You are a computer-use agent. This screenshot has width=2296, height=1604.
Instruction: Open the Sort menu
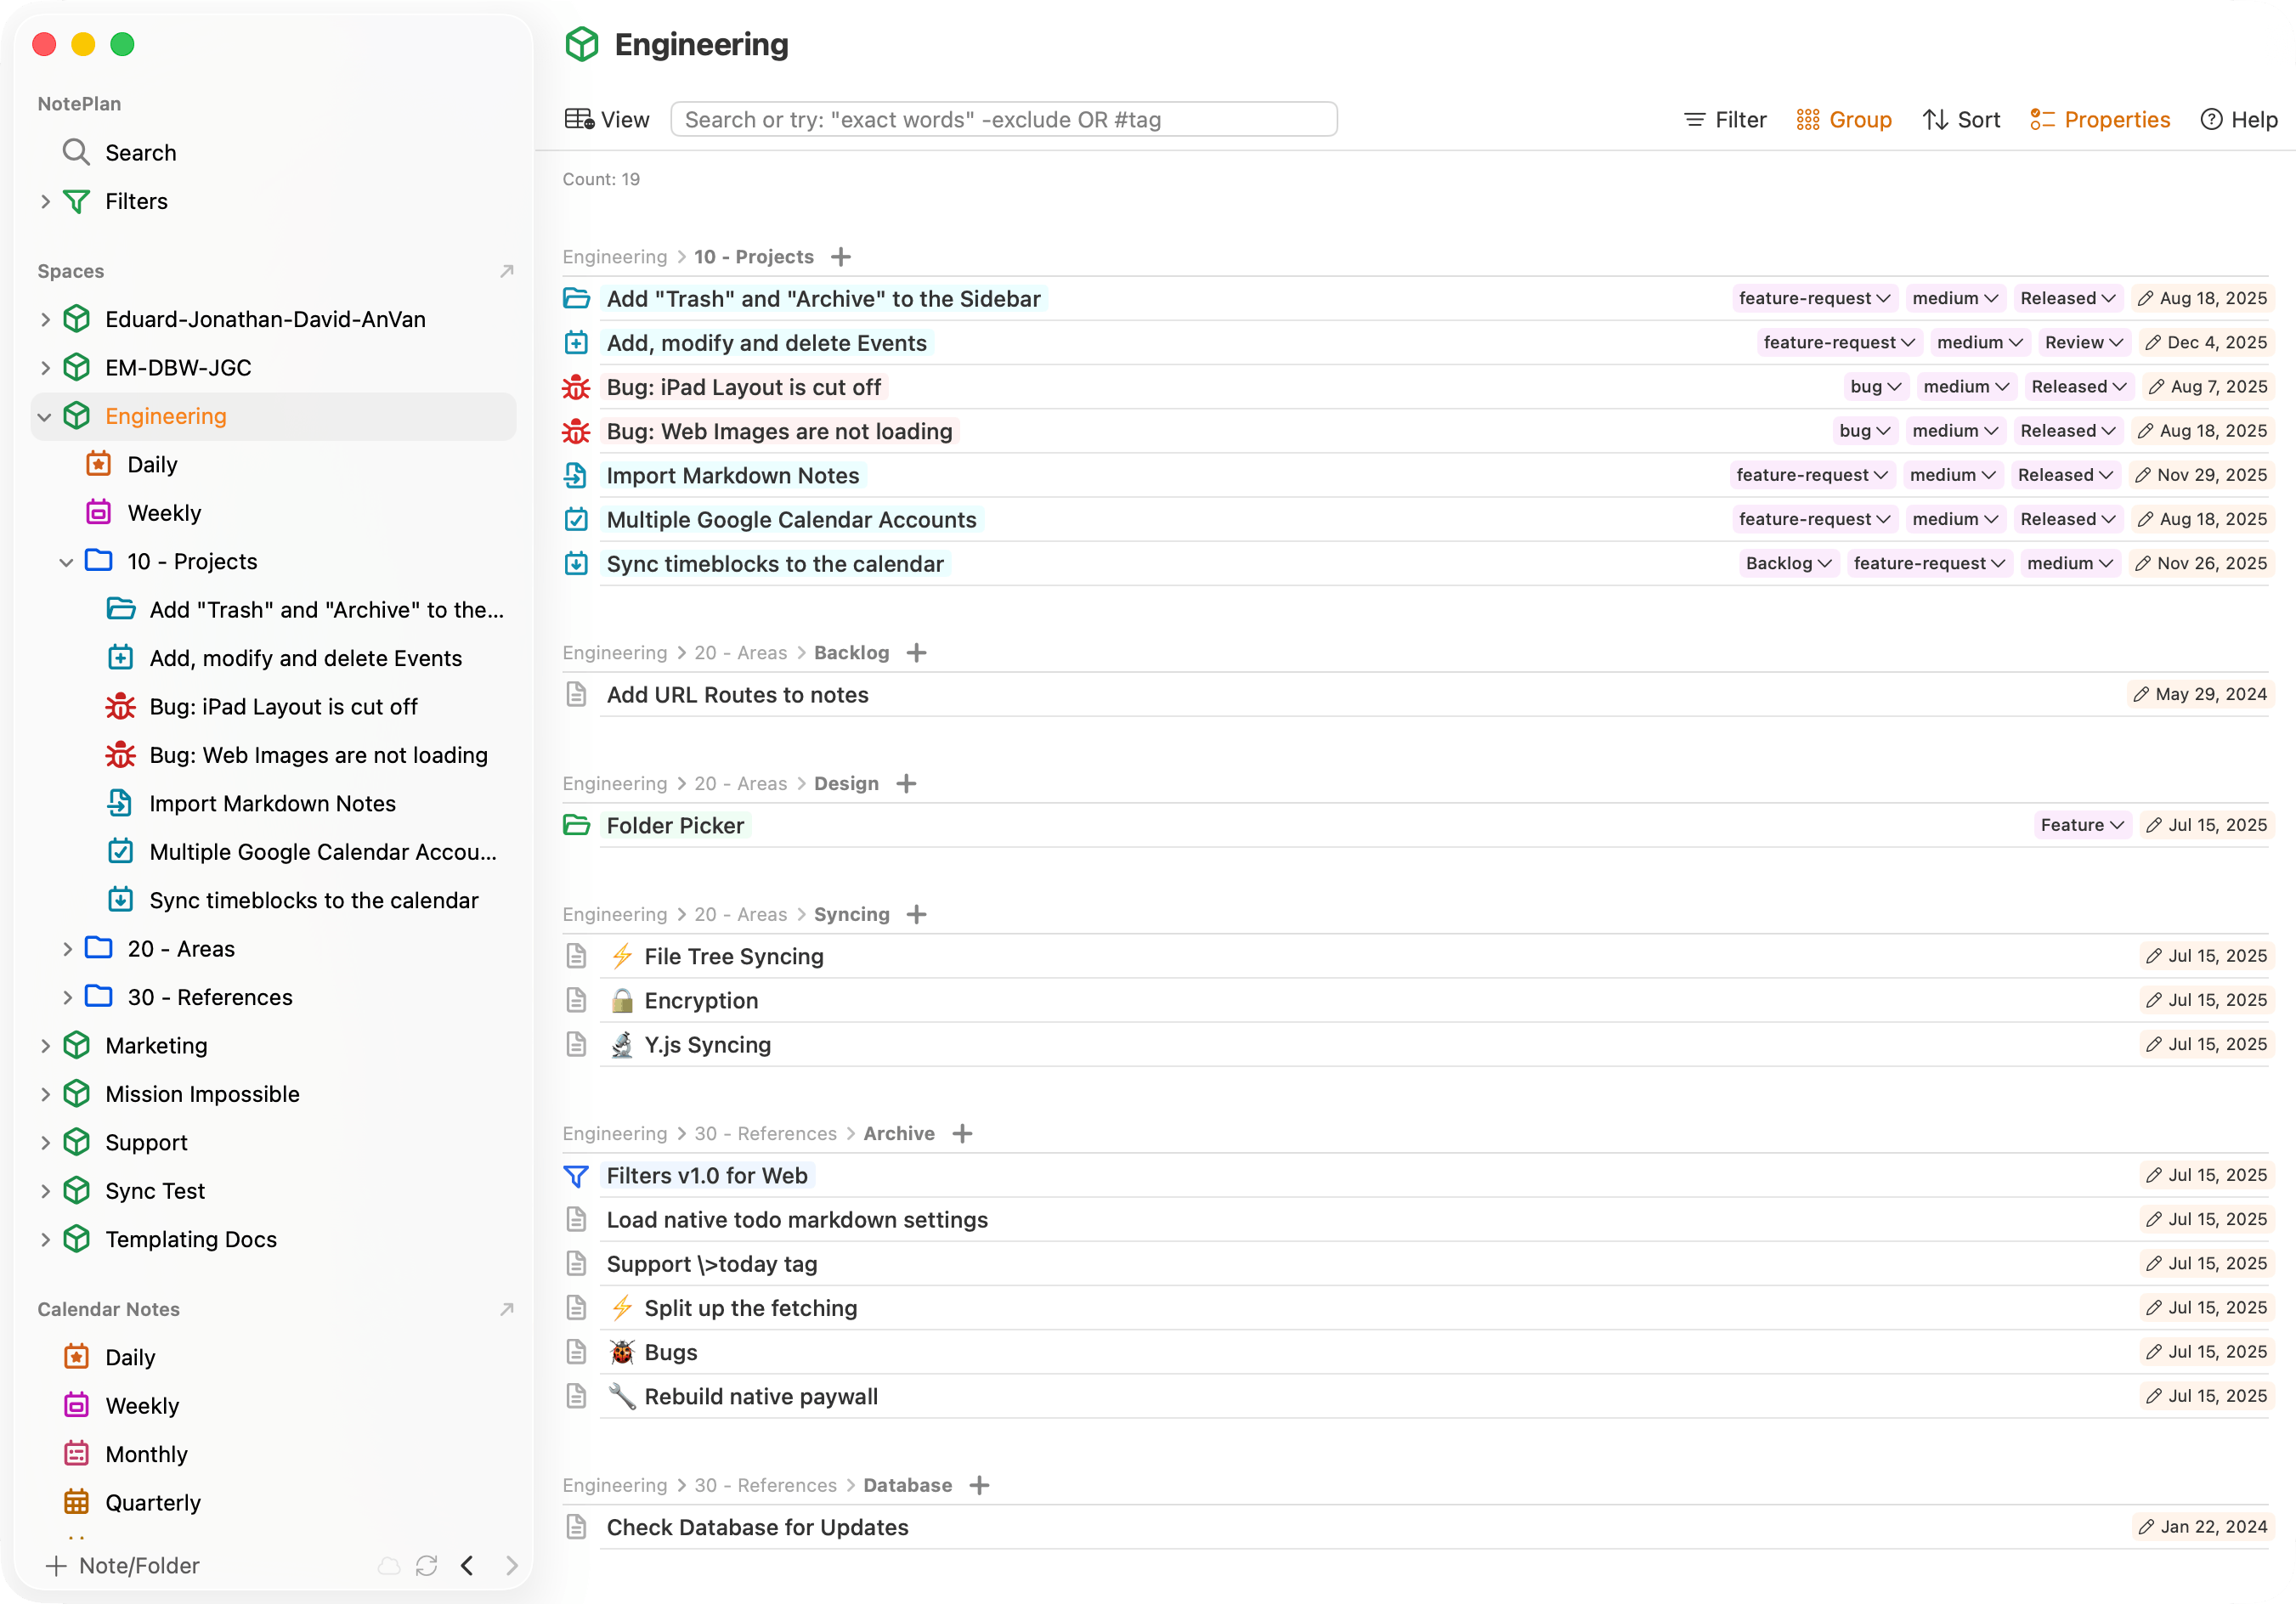(x=1961, y=120)
